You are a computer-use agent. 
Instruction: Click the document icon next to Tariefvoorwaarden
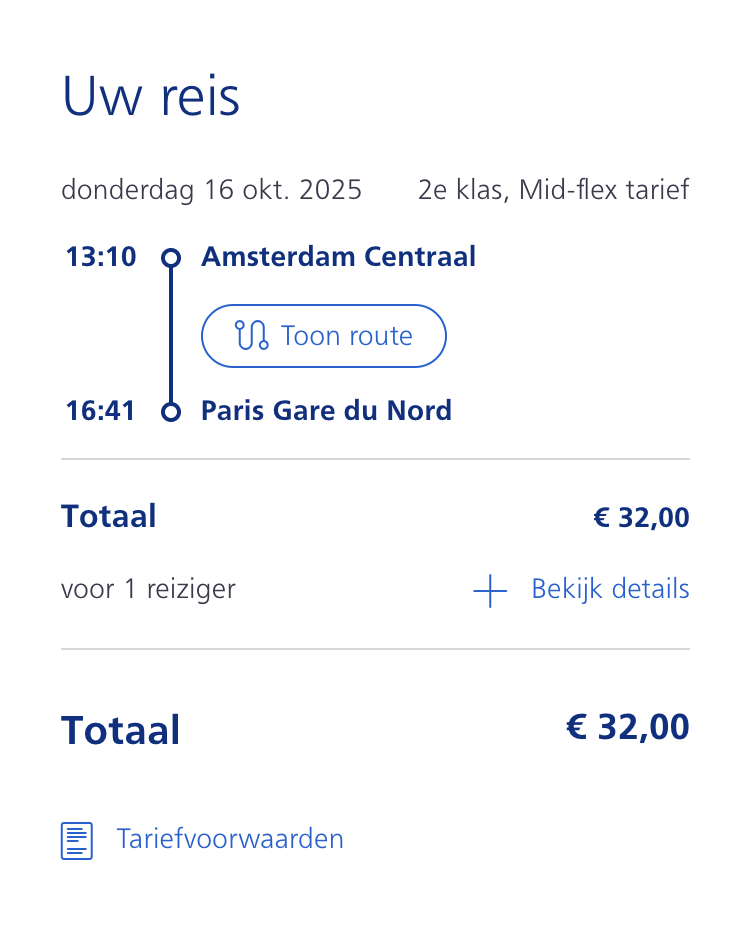[x=77, y=840]
